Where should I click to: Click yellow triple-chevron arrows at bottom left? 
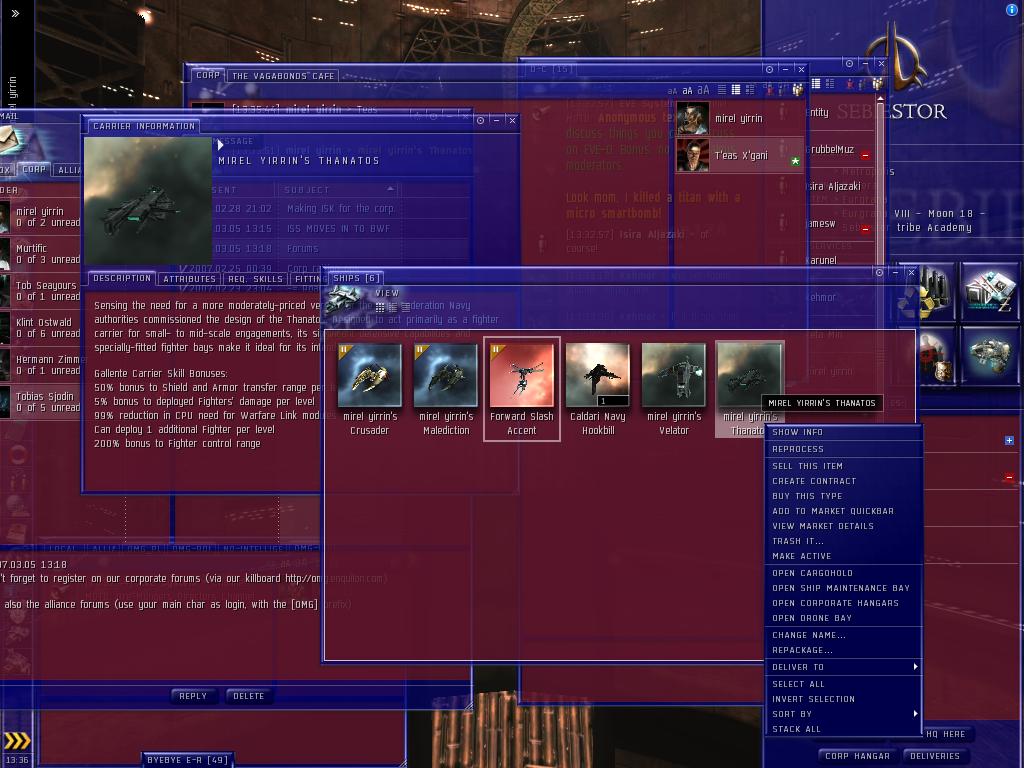click(16, 741)
